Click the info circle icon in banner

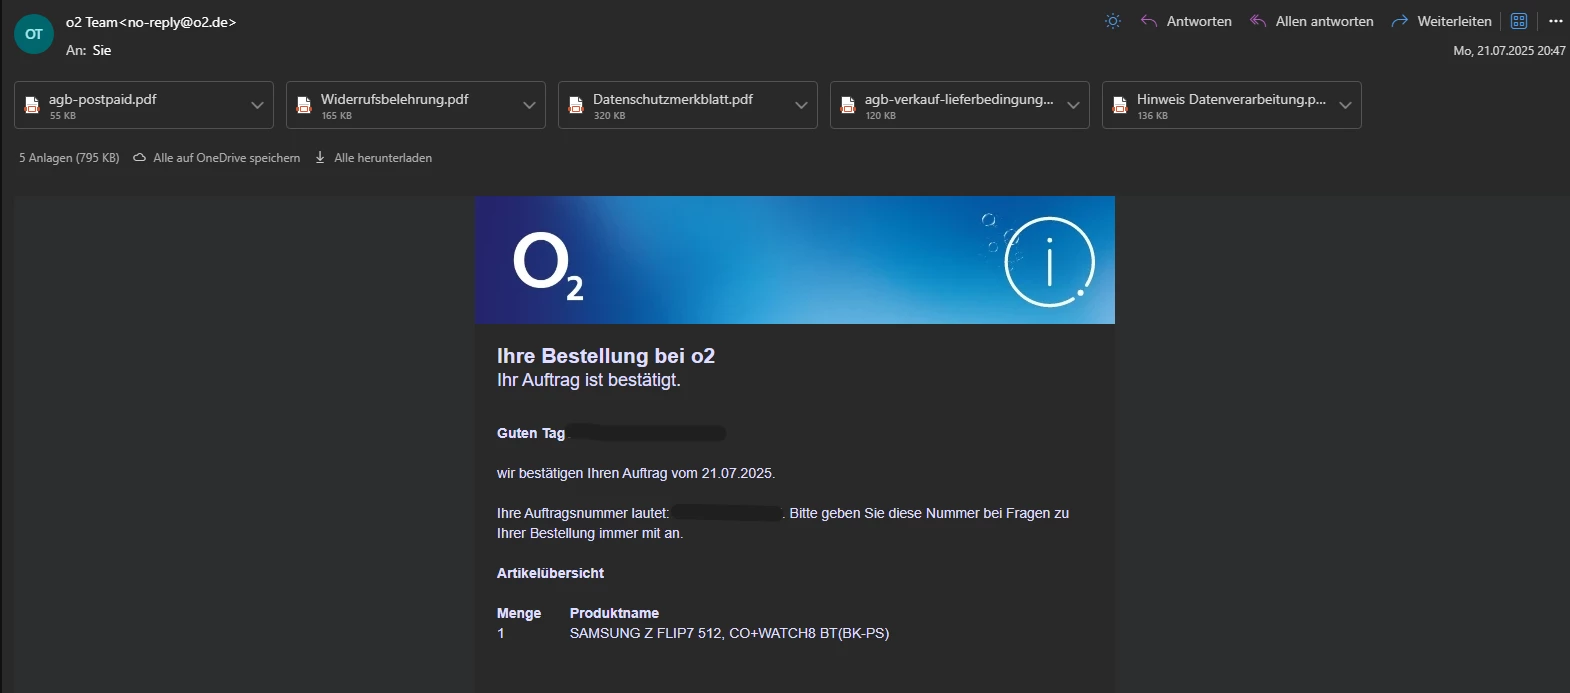click(1049, 262)
